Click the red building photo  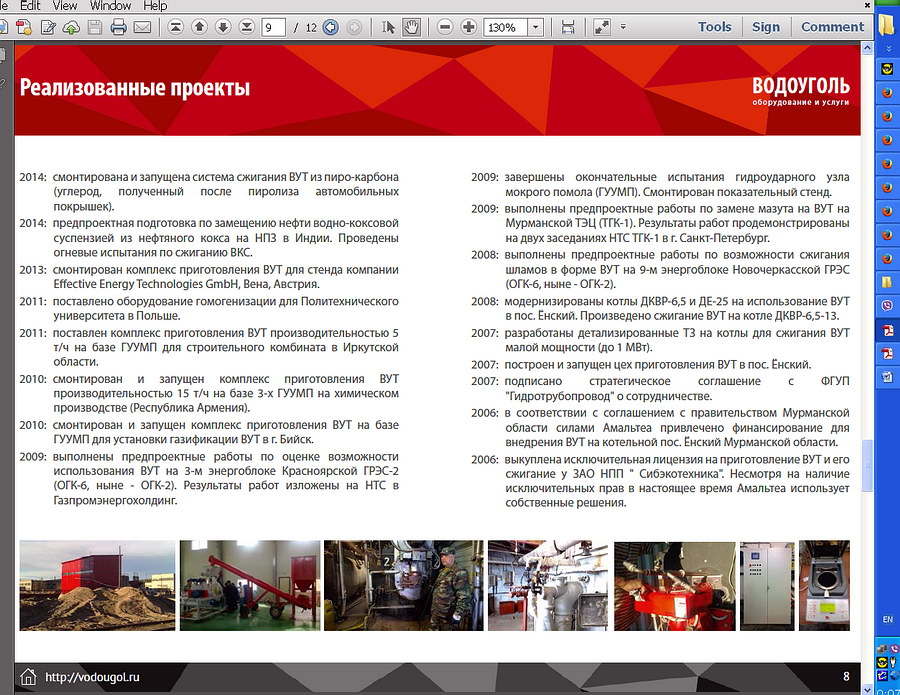click(x=97, y=585)
